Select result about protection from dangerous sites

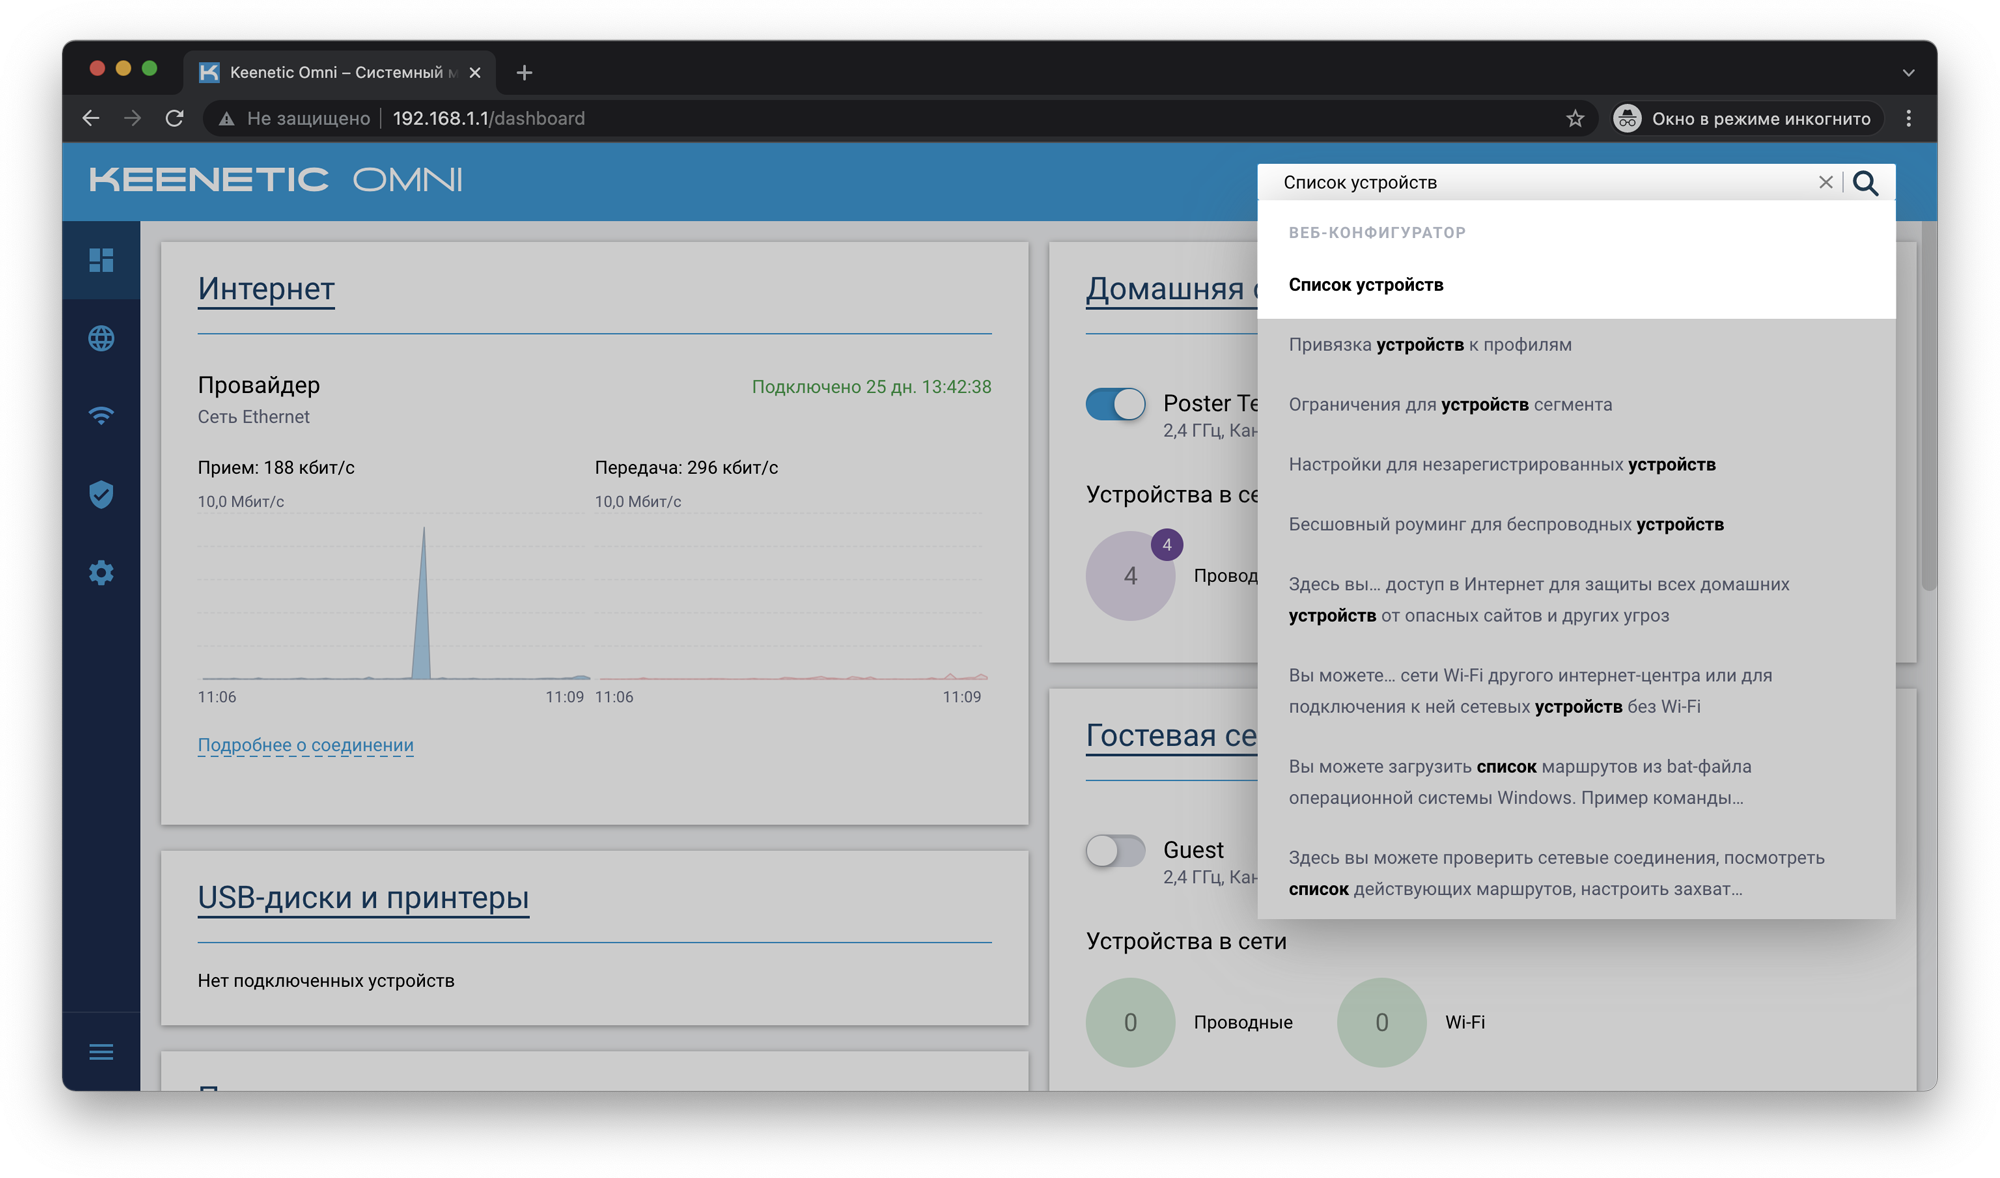pyautogui.click(x=1576, y=599)
